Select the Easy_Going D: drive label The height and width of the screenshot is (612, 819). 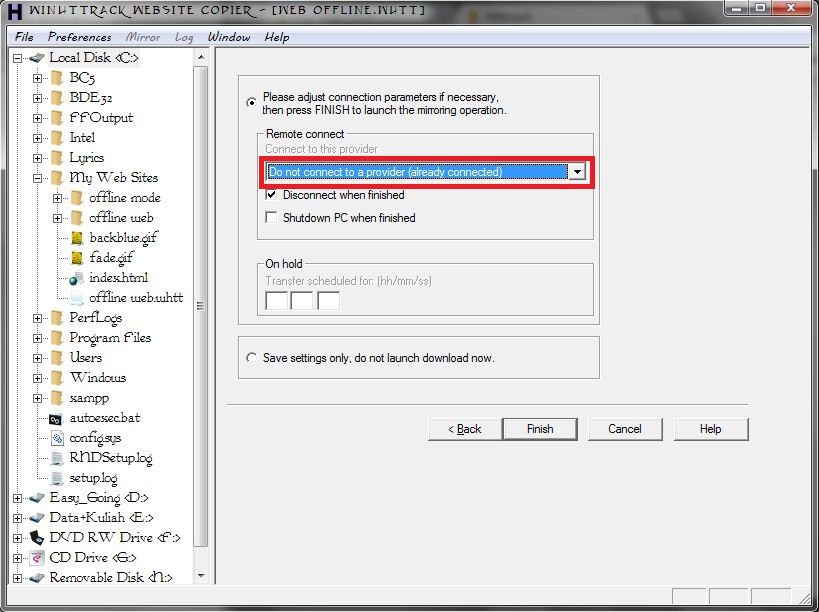pos(99,498)
